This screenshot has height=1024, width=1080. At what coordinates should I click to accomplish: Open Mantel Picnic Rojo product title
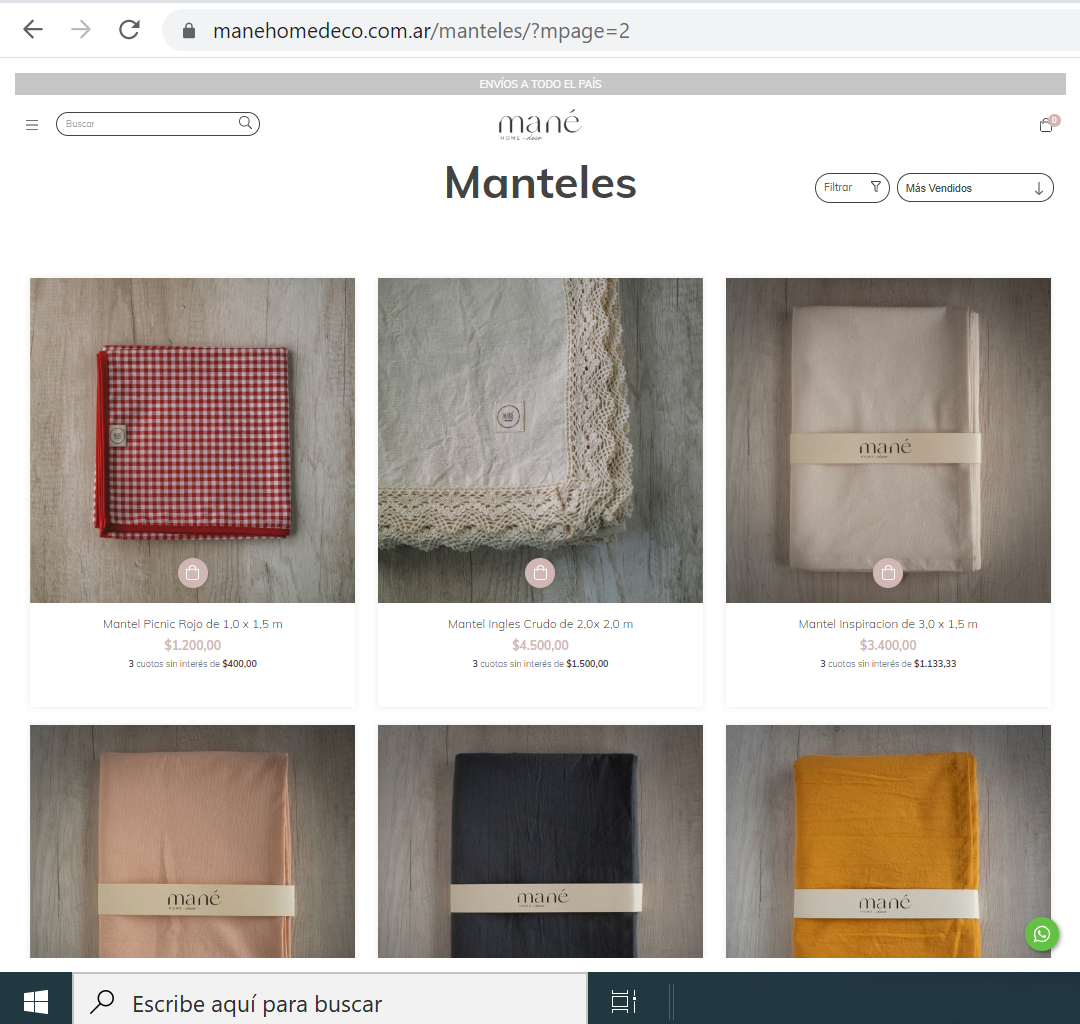pyautogui.click(x=192, y=624)
